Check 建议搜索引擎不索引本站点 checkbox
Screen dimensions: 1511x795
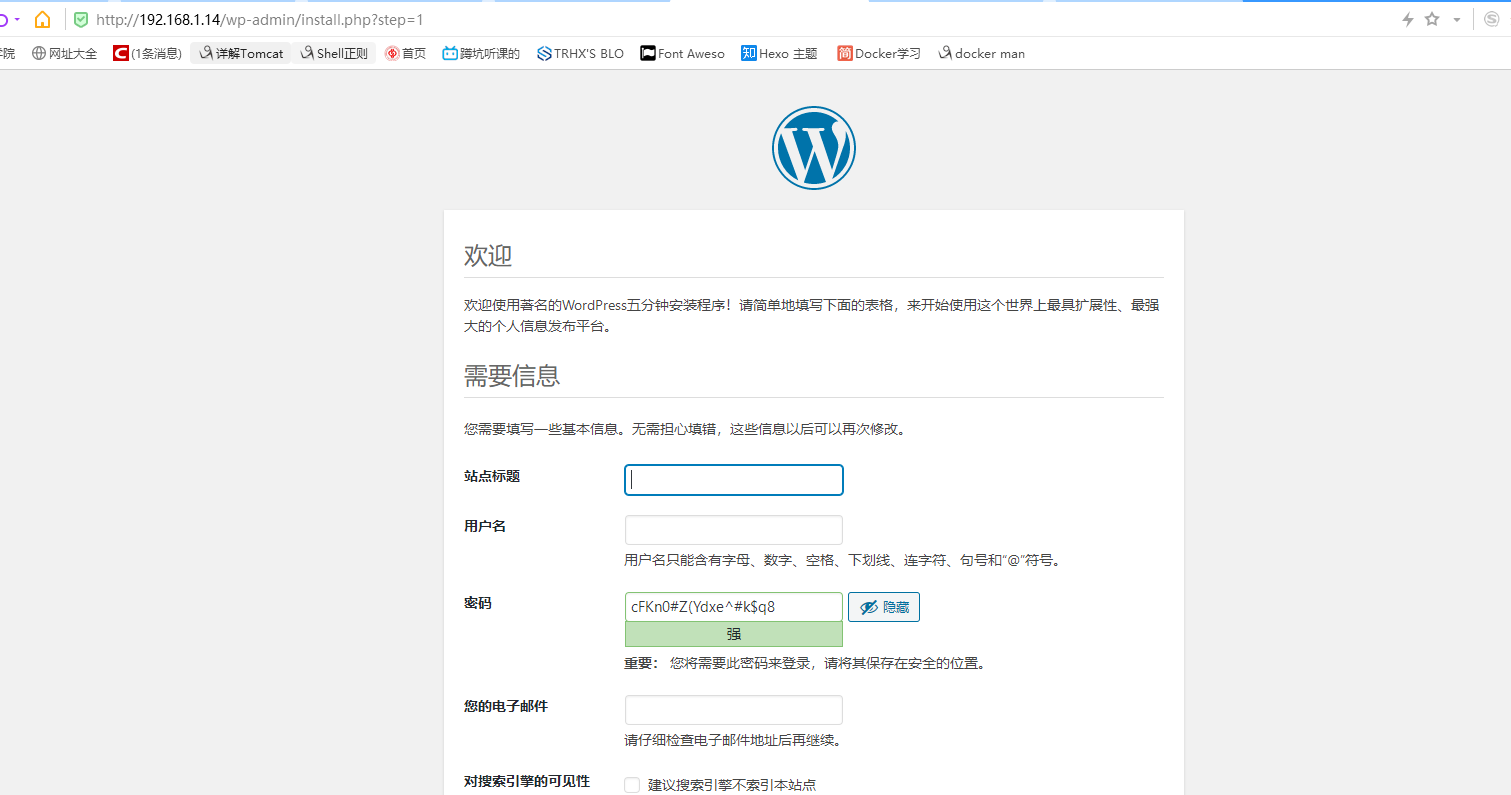[x=632, y=785]
